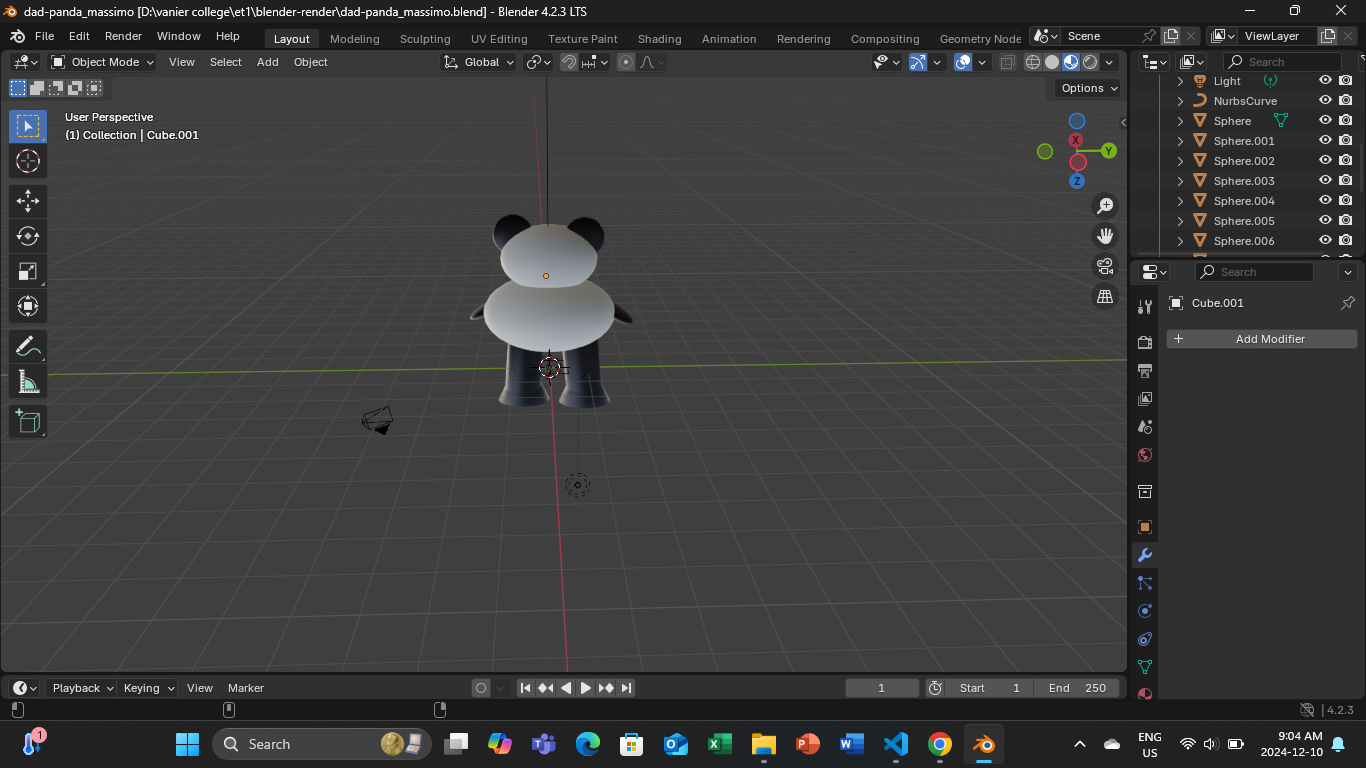The image size is (1366, 768).
Task: Open Visual Studio Code from the taskbar
Action: [895, 744]
